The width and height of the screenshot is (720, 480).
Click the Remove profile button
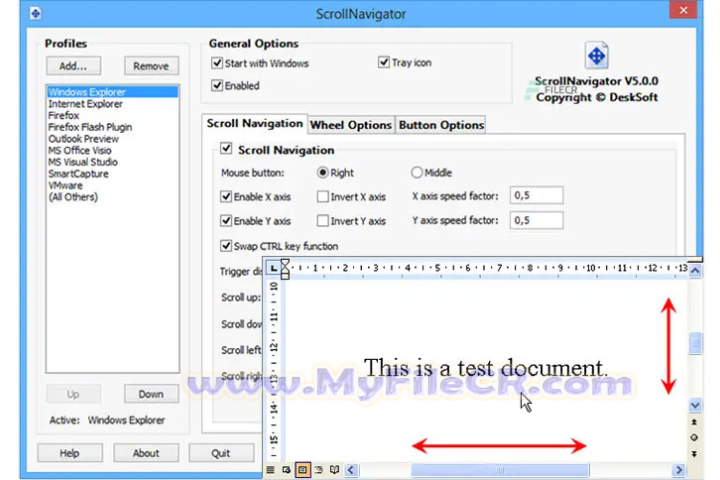[151, 66]
